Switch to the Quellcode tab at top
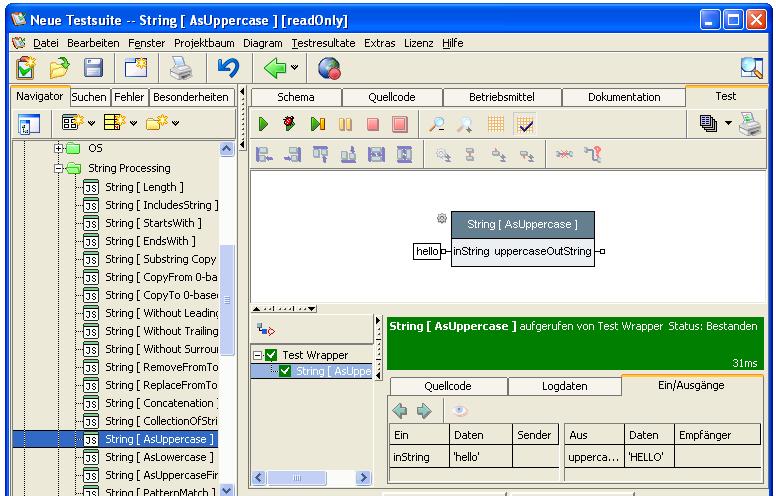Image resolution: width=776 pixels, height=496 pixels. [x=392, y=97]
